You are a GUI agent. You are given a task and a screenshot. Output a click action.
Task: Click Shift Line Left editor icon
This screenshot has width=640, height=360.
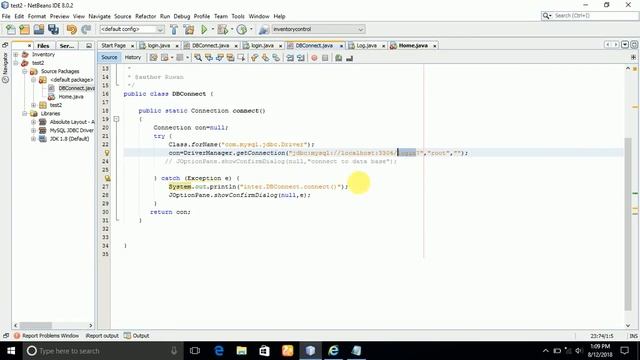click(x=290, y=58)
